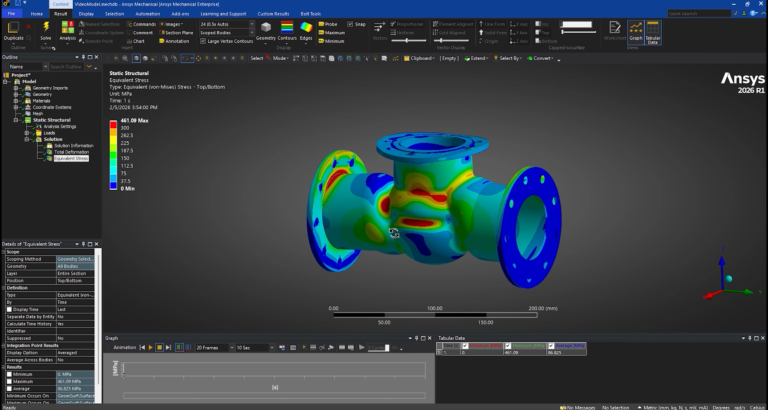768x410 pixels.
Task: Pin the Outline panel
Action: point(83,57)
